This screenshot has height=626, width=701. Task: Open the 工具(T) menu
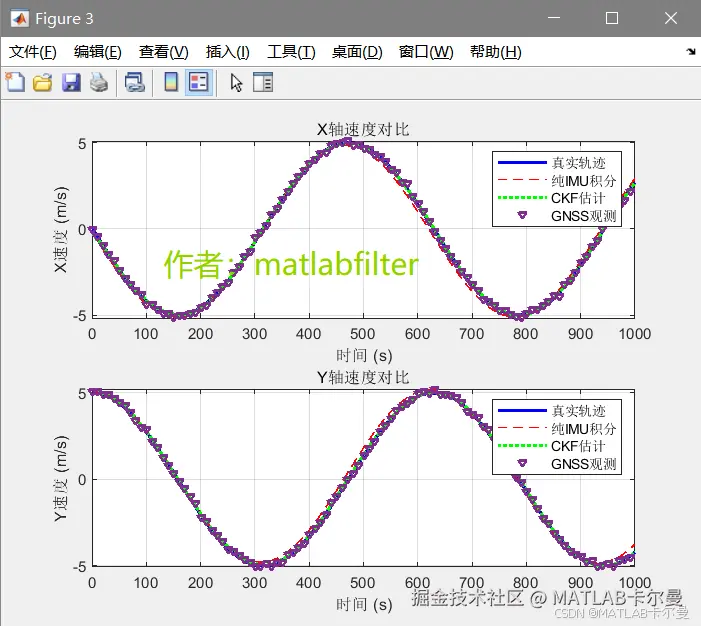[x=291, y=52]
